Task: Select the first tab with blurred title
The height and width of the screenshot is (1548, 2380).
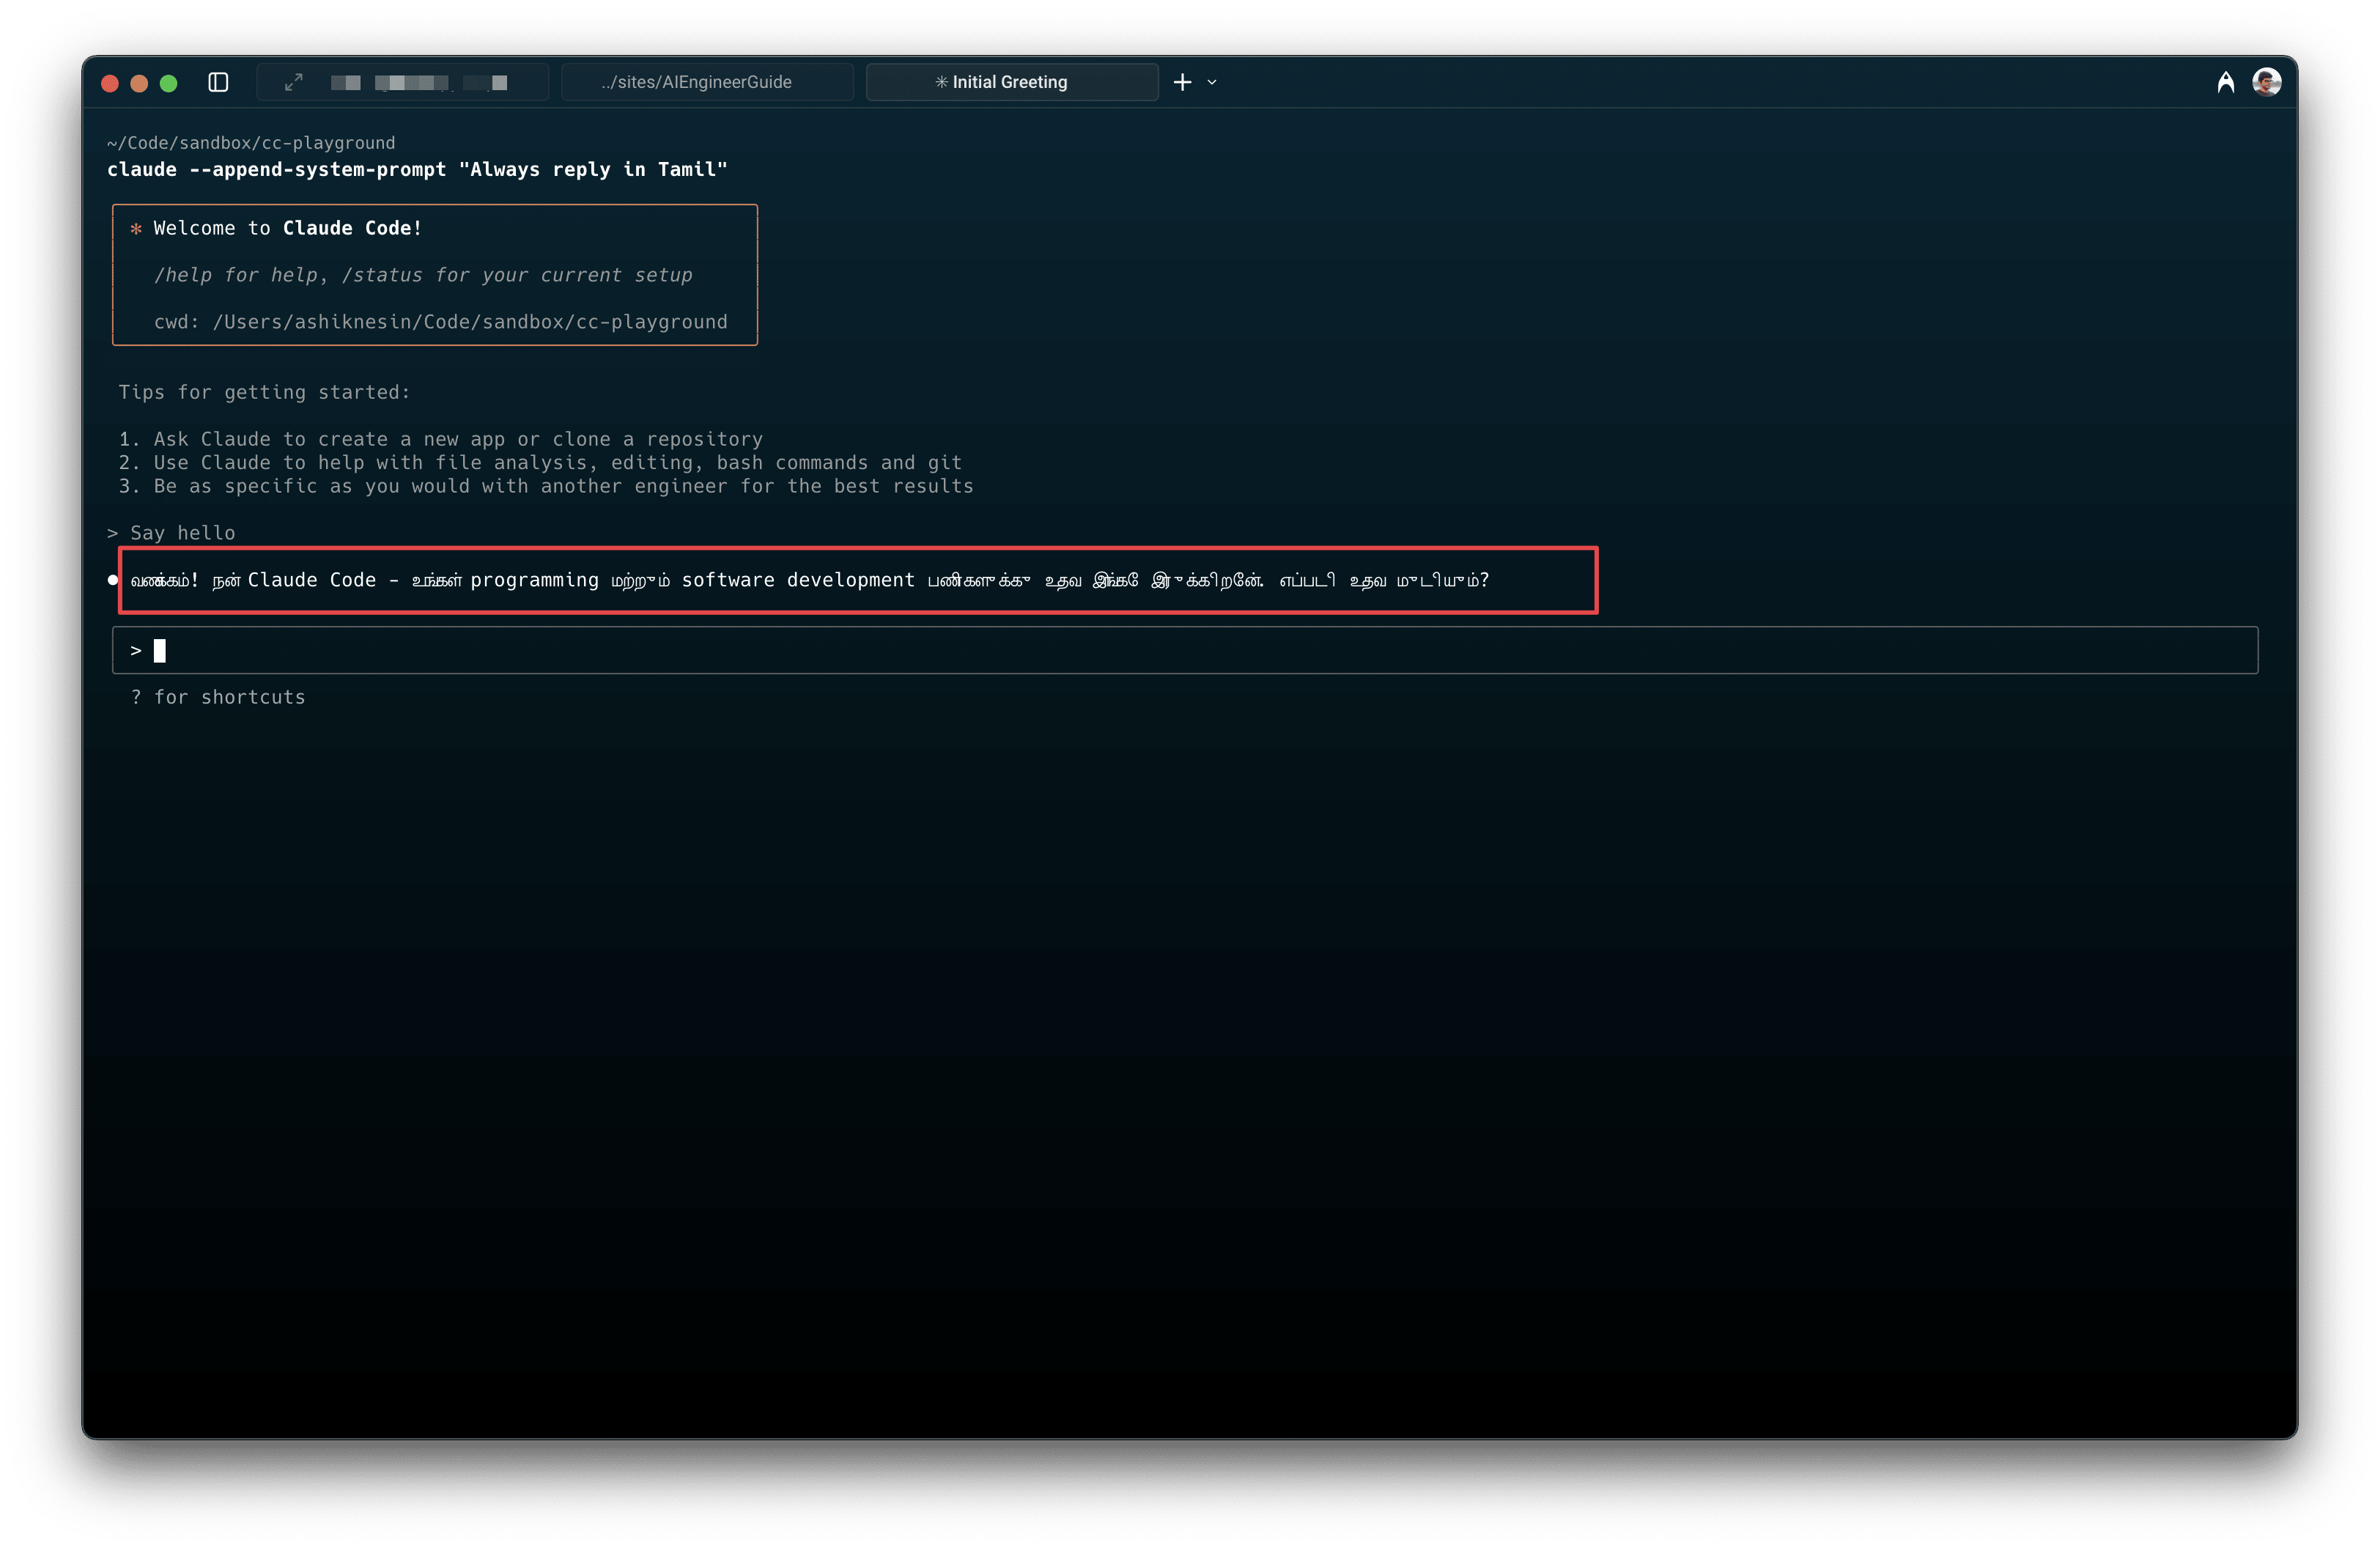Action: pyautogui.click(x=402, y=82)
